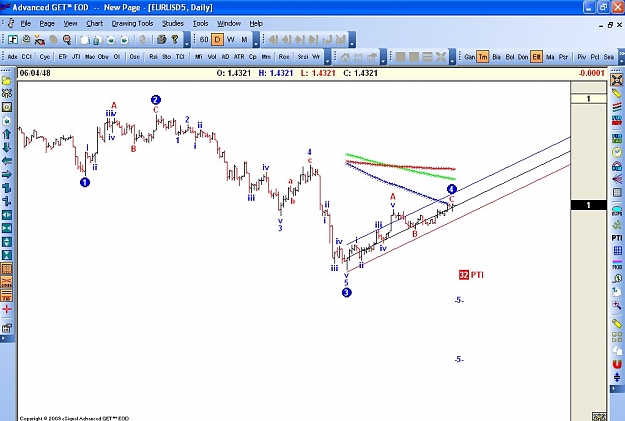Screen dimensions: 625x421
Task: Open toolbar options arrow after bar-navigation icons
Action: [x=352, y=40]
